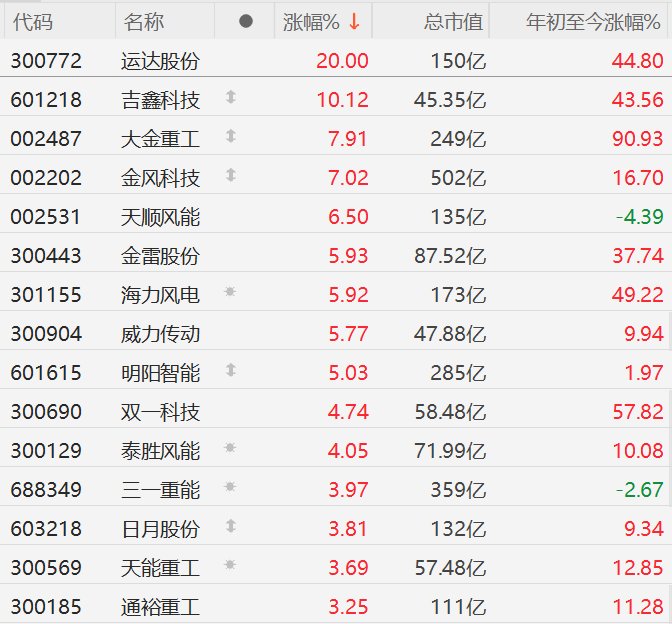
Task: Click stock code 300185
Action: pos(46,607)
